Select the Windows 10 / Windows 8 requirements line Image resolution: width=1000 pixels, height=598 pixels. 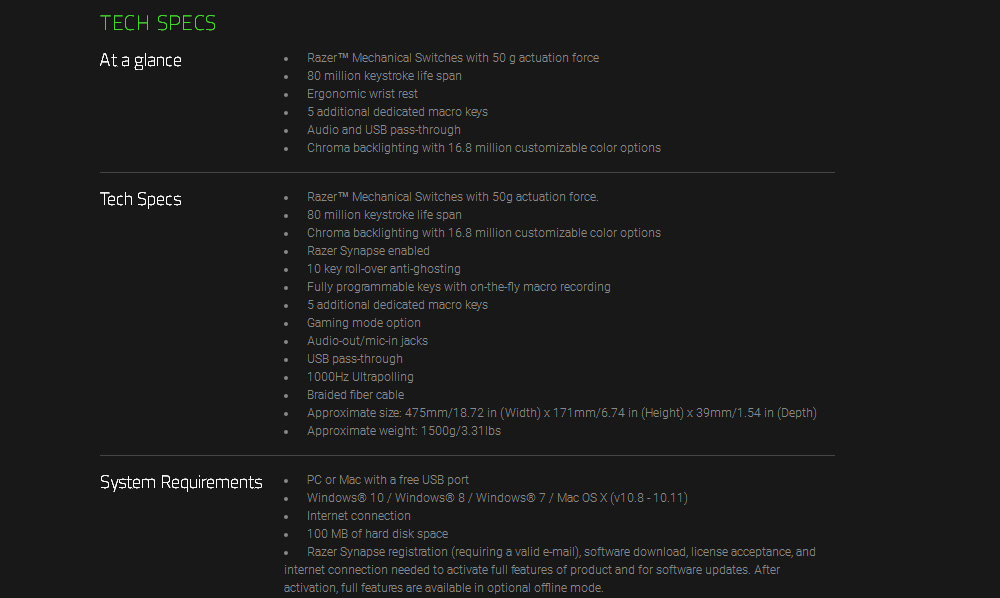click(497, 497)
